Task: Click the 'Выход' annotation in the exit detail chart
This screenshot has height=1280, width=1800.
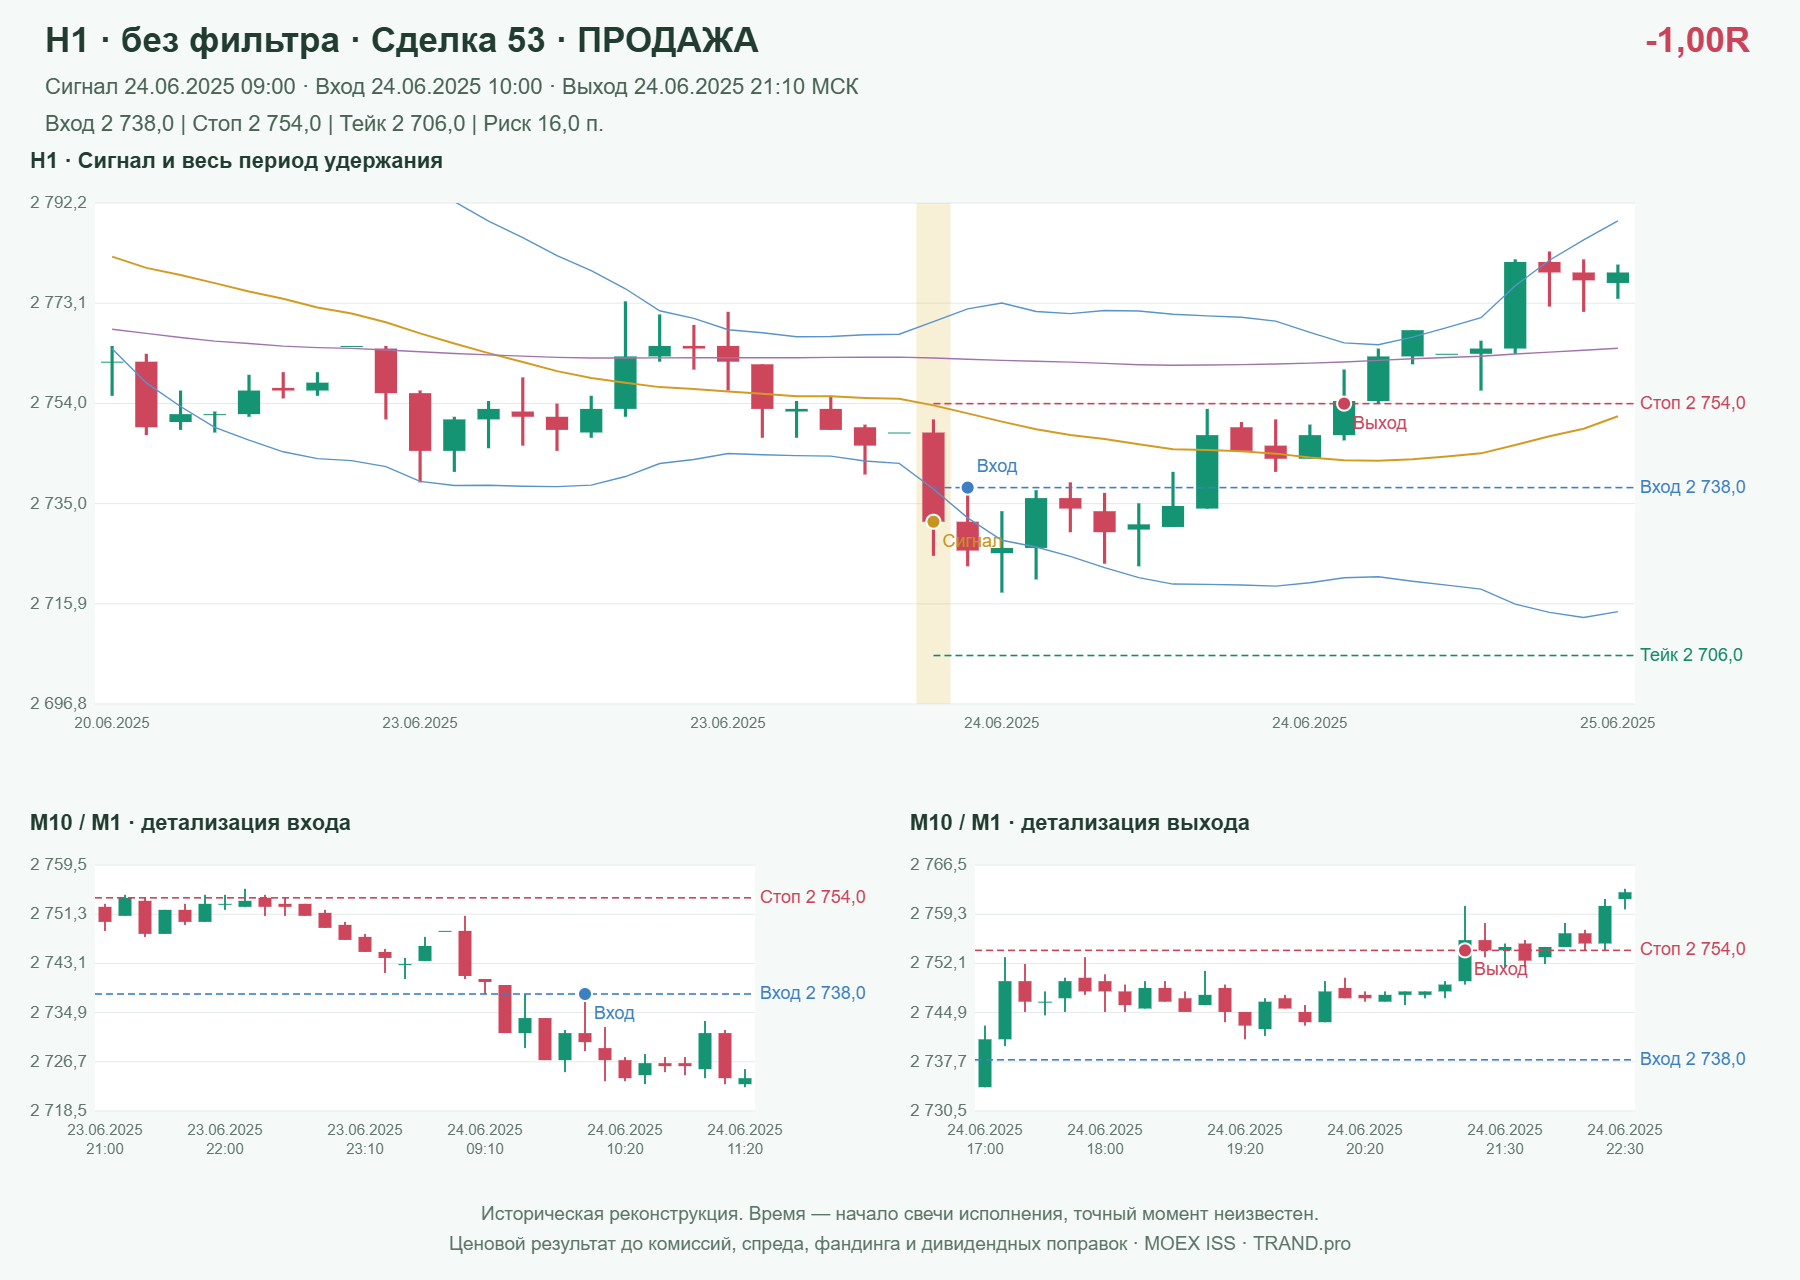Action: [1501, 969]
